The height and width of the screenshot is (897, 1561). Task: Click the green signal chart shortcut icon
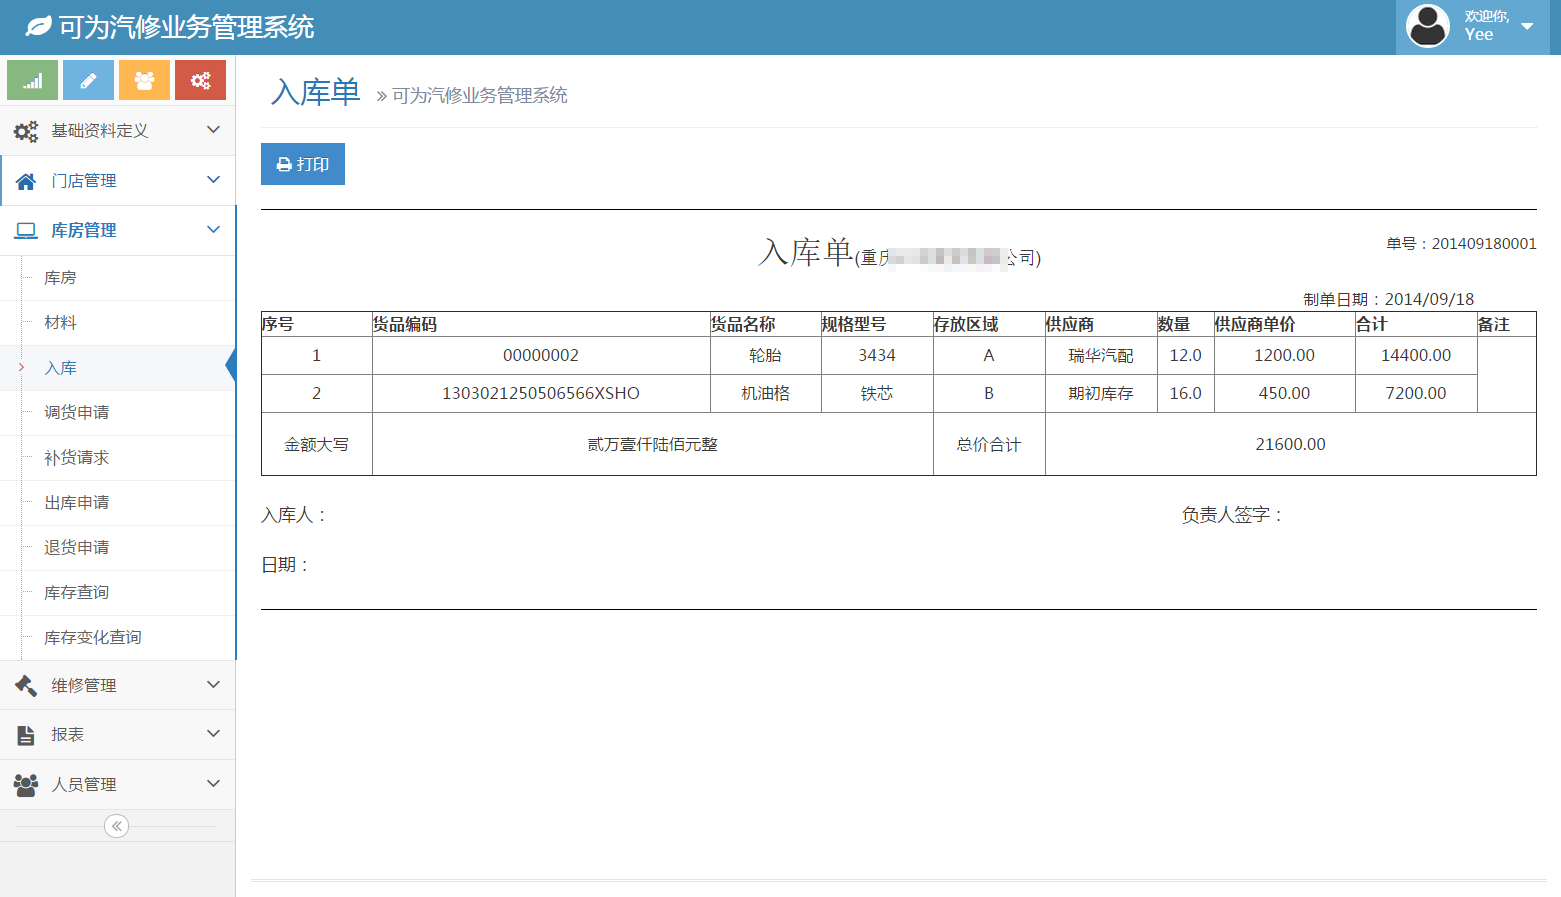pyautogui.click(x=33, y=80)
